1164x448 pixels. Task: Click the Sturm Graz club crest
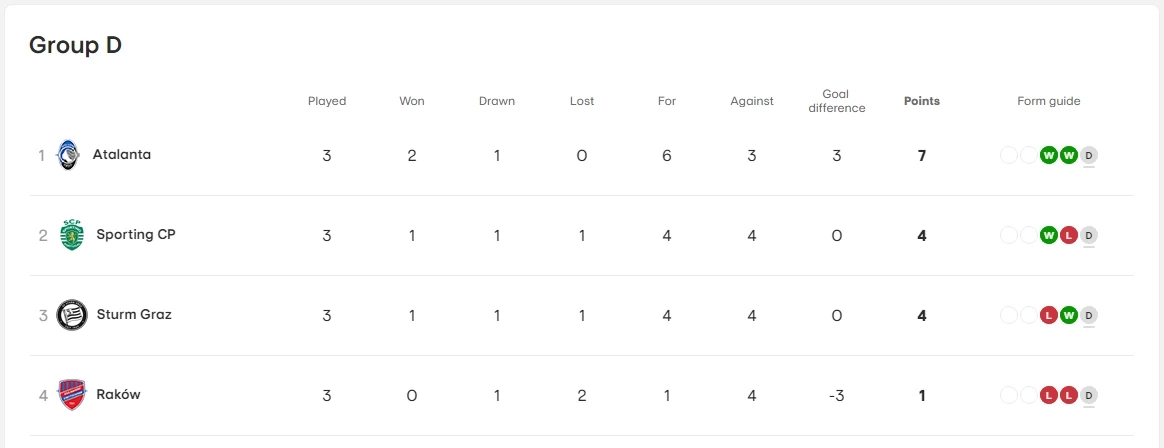[x=71, y=315]
